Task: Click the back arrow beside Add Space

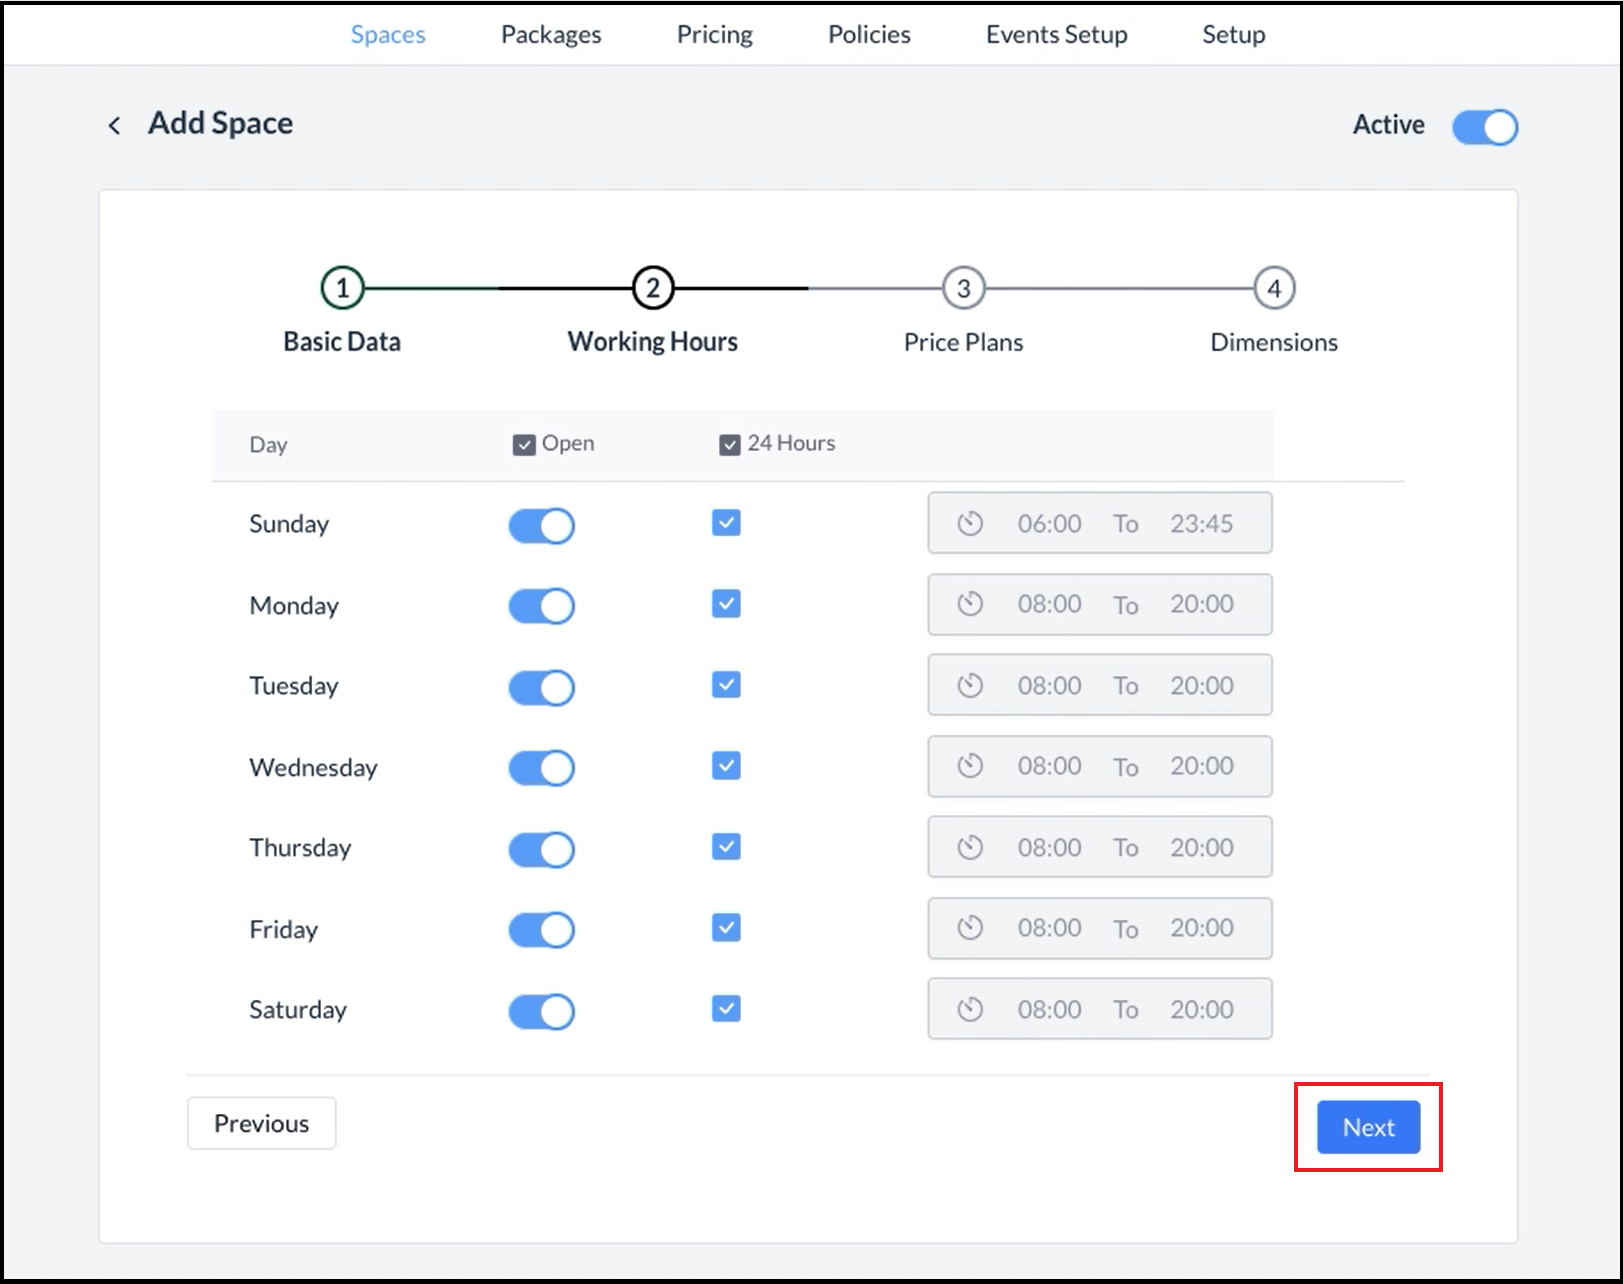Action: click(114, 125)
